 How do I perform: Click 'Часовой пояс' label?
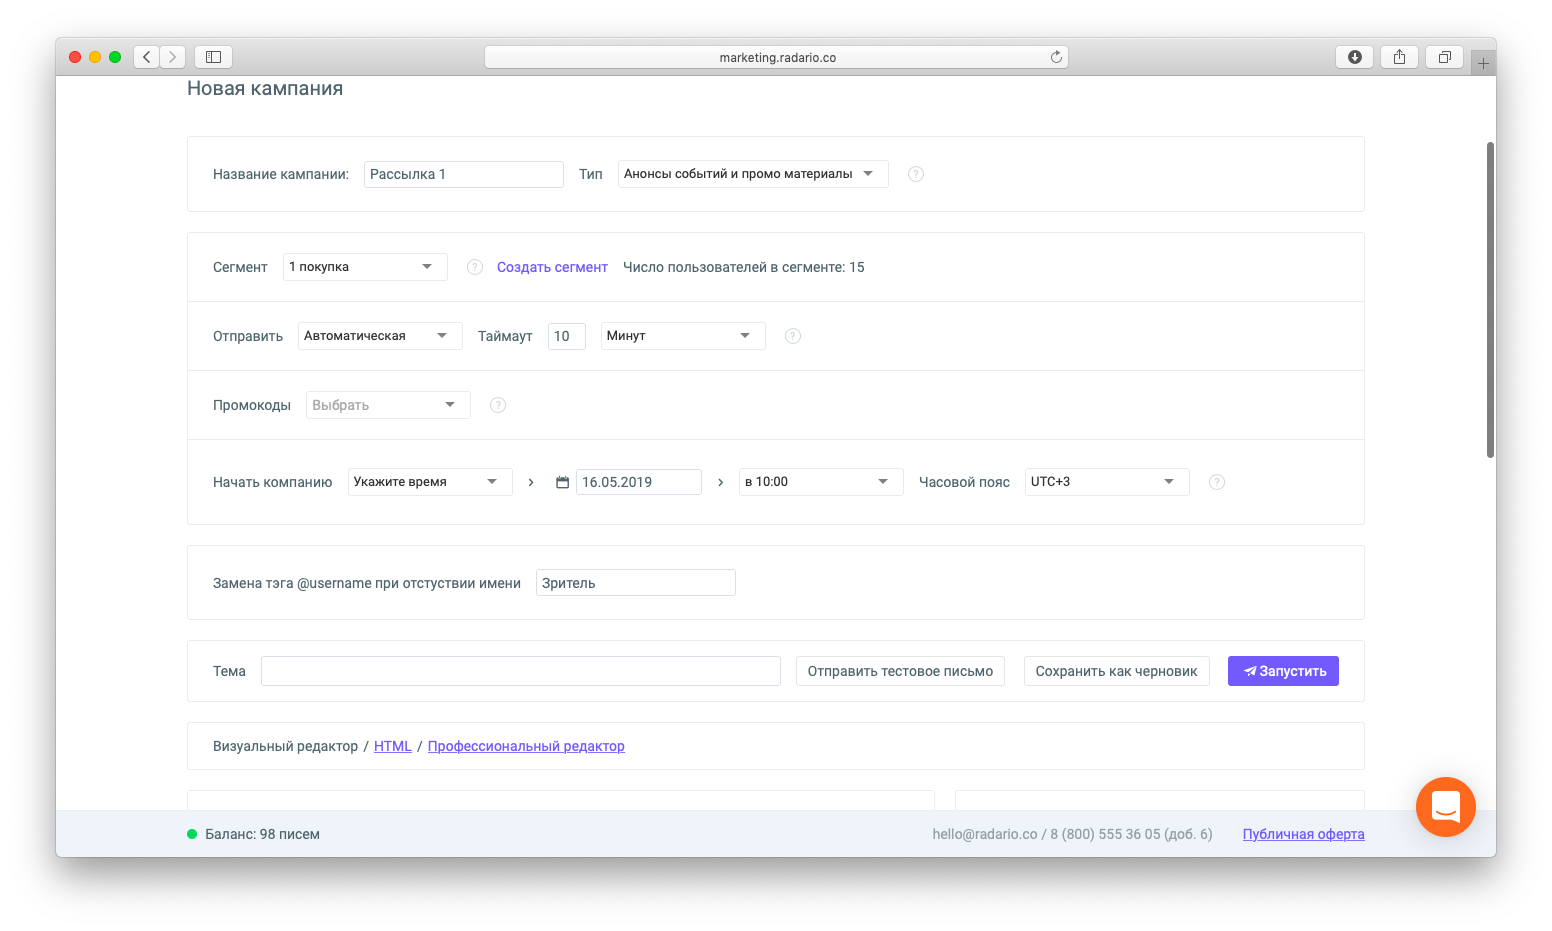(x=964, y=482)
